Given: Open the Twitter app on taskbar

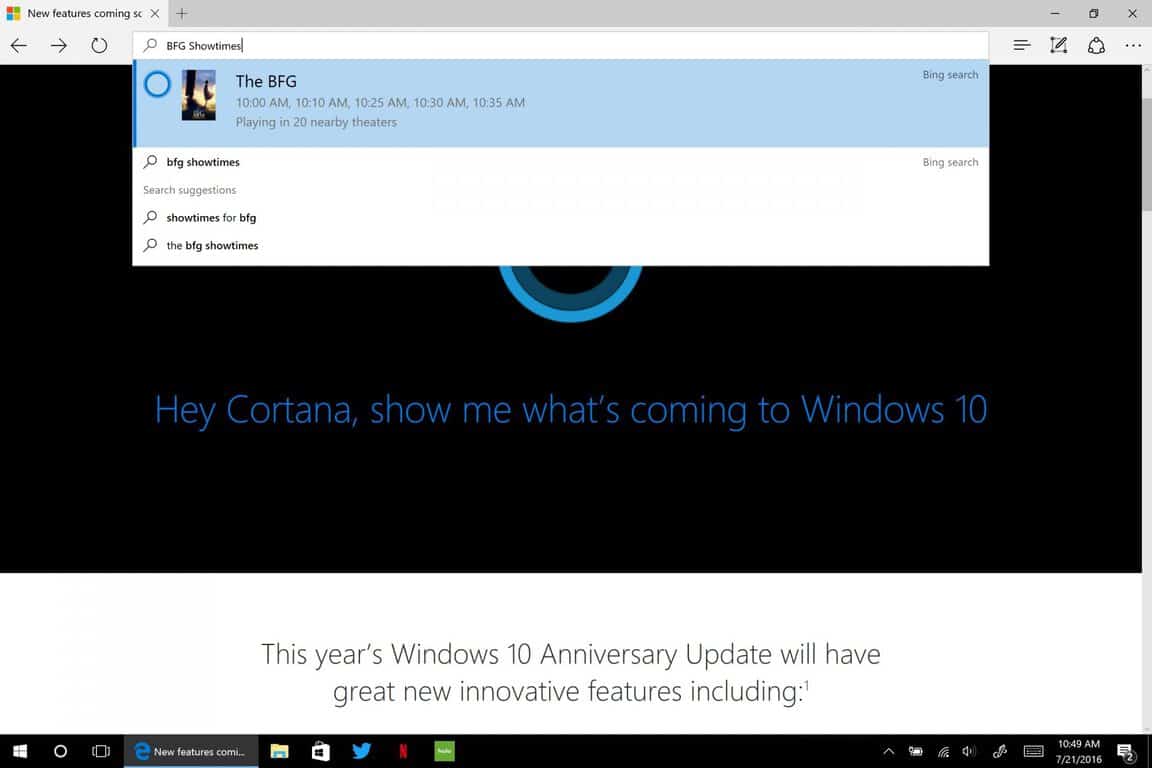Looking at the screenshot, I should tap(361, 751).
